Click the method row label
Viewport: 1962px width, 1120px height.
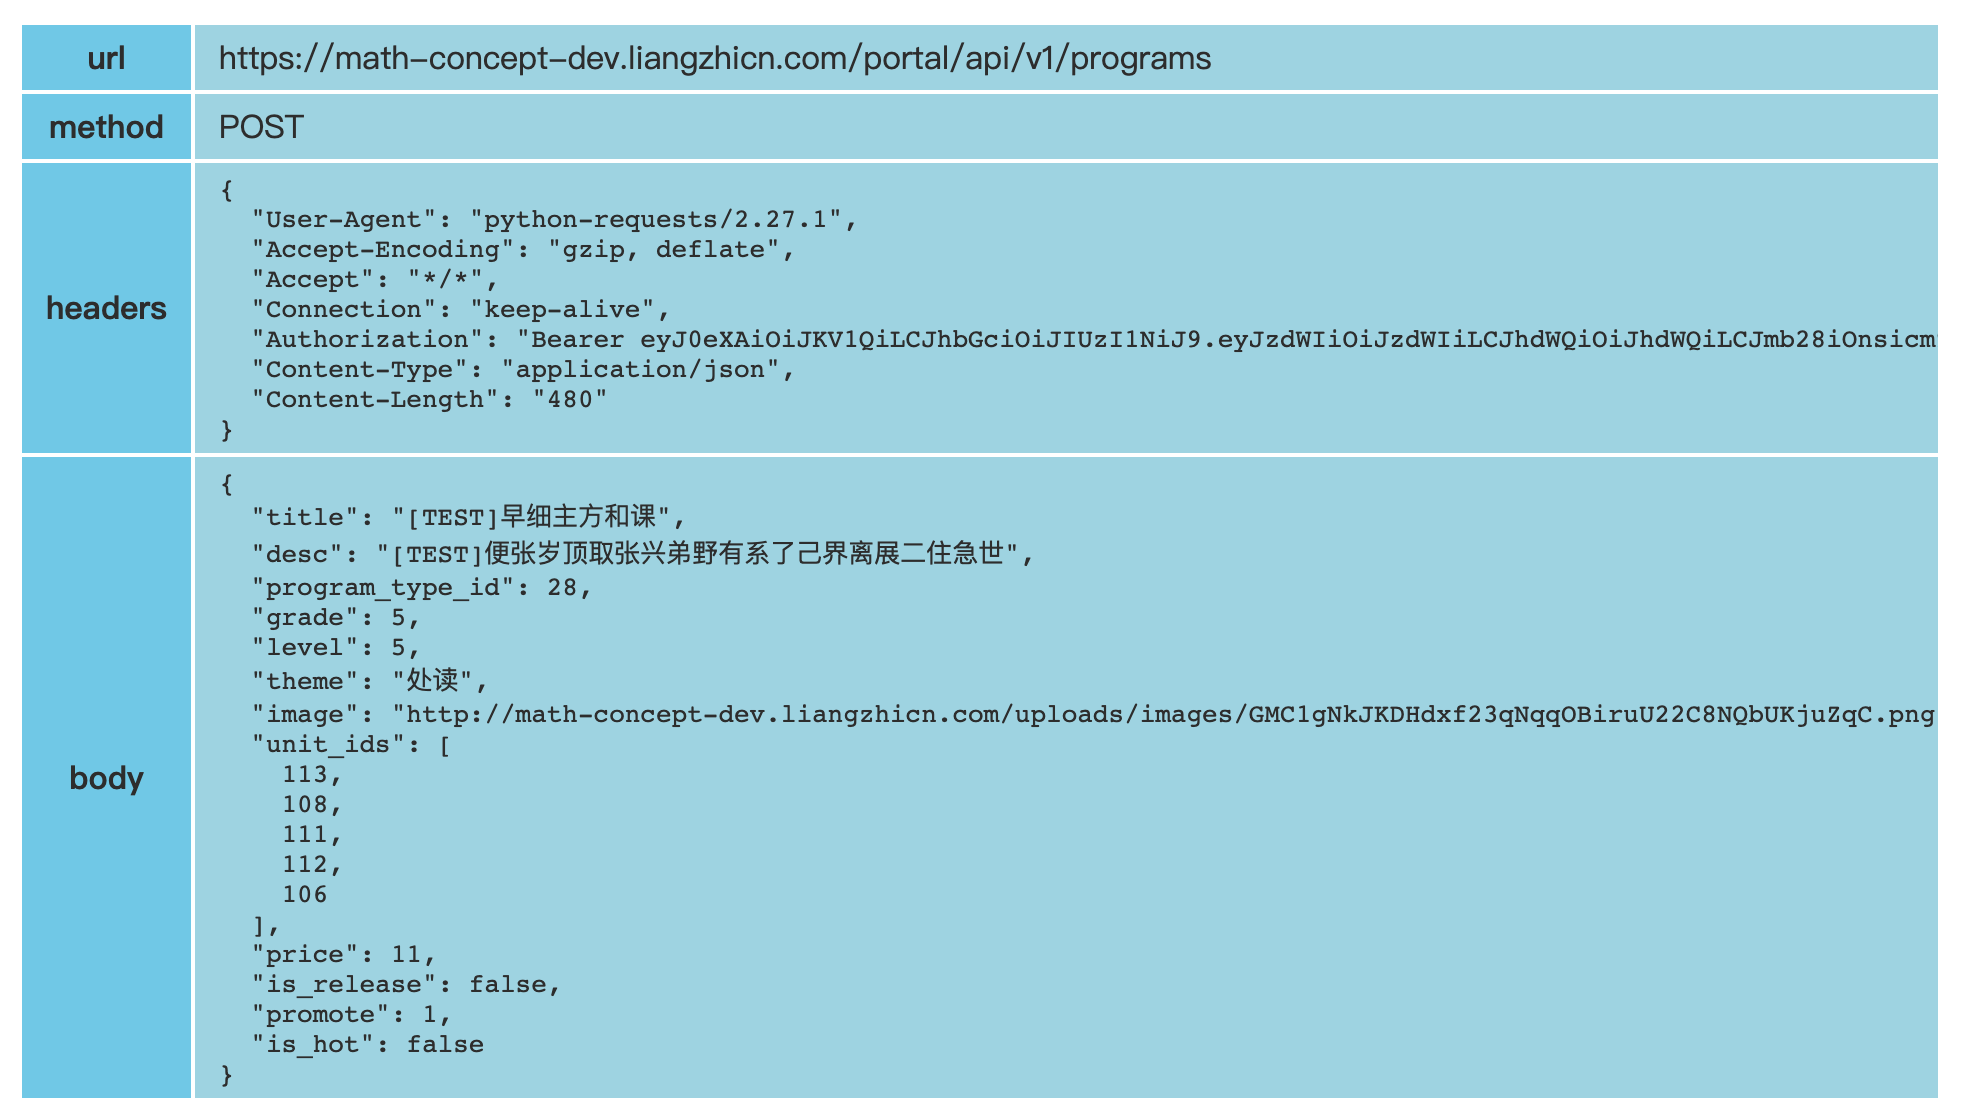(x=106, y=127)
